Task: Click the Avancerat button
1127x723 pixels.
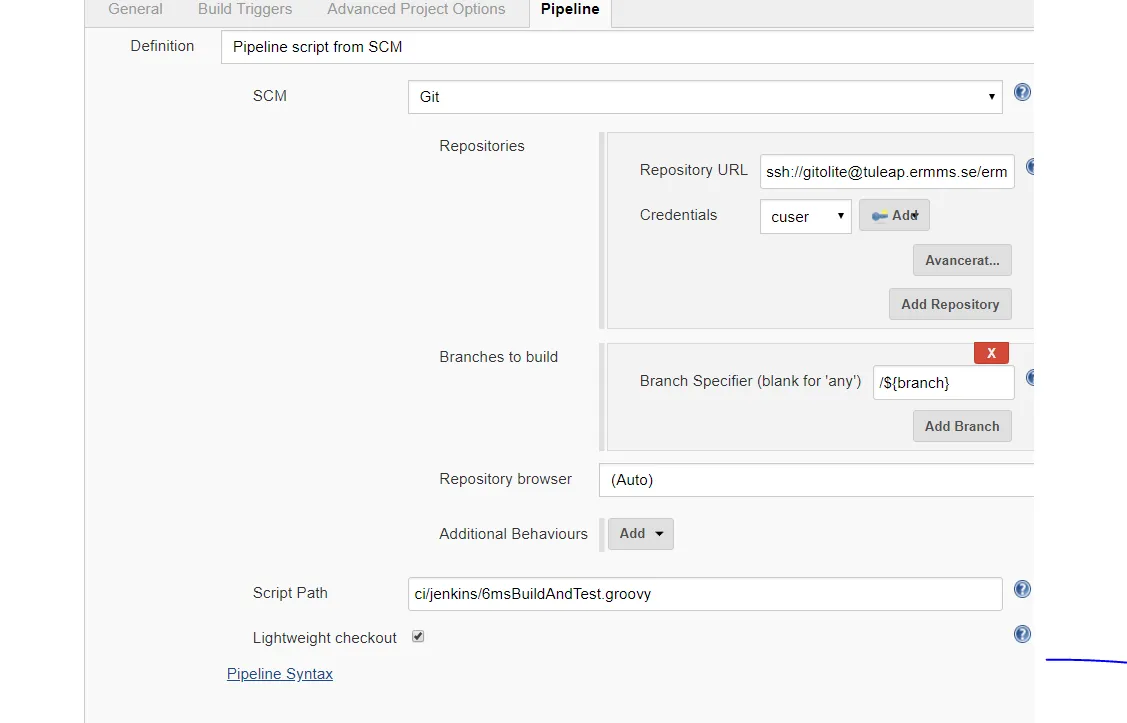Action: tap(962, 260)
